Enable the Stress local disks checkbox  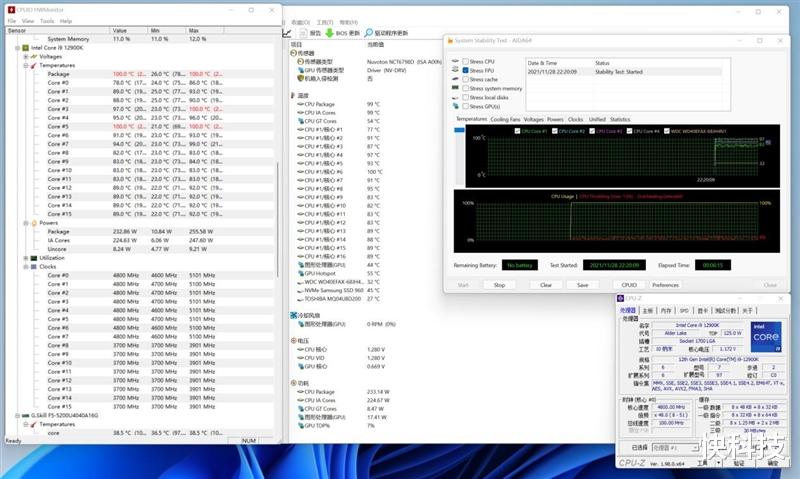pos(465,97)
